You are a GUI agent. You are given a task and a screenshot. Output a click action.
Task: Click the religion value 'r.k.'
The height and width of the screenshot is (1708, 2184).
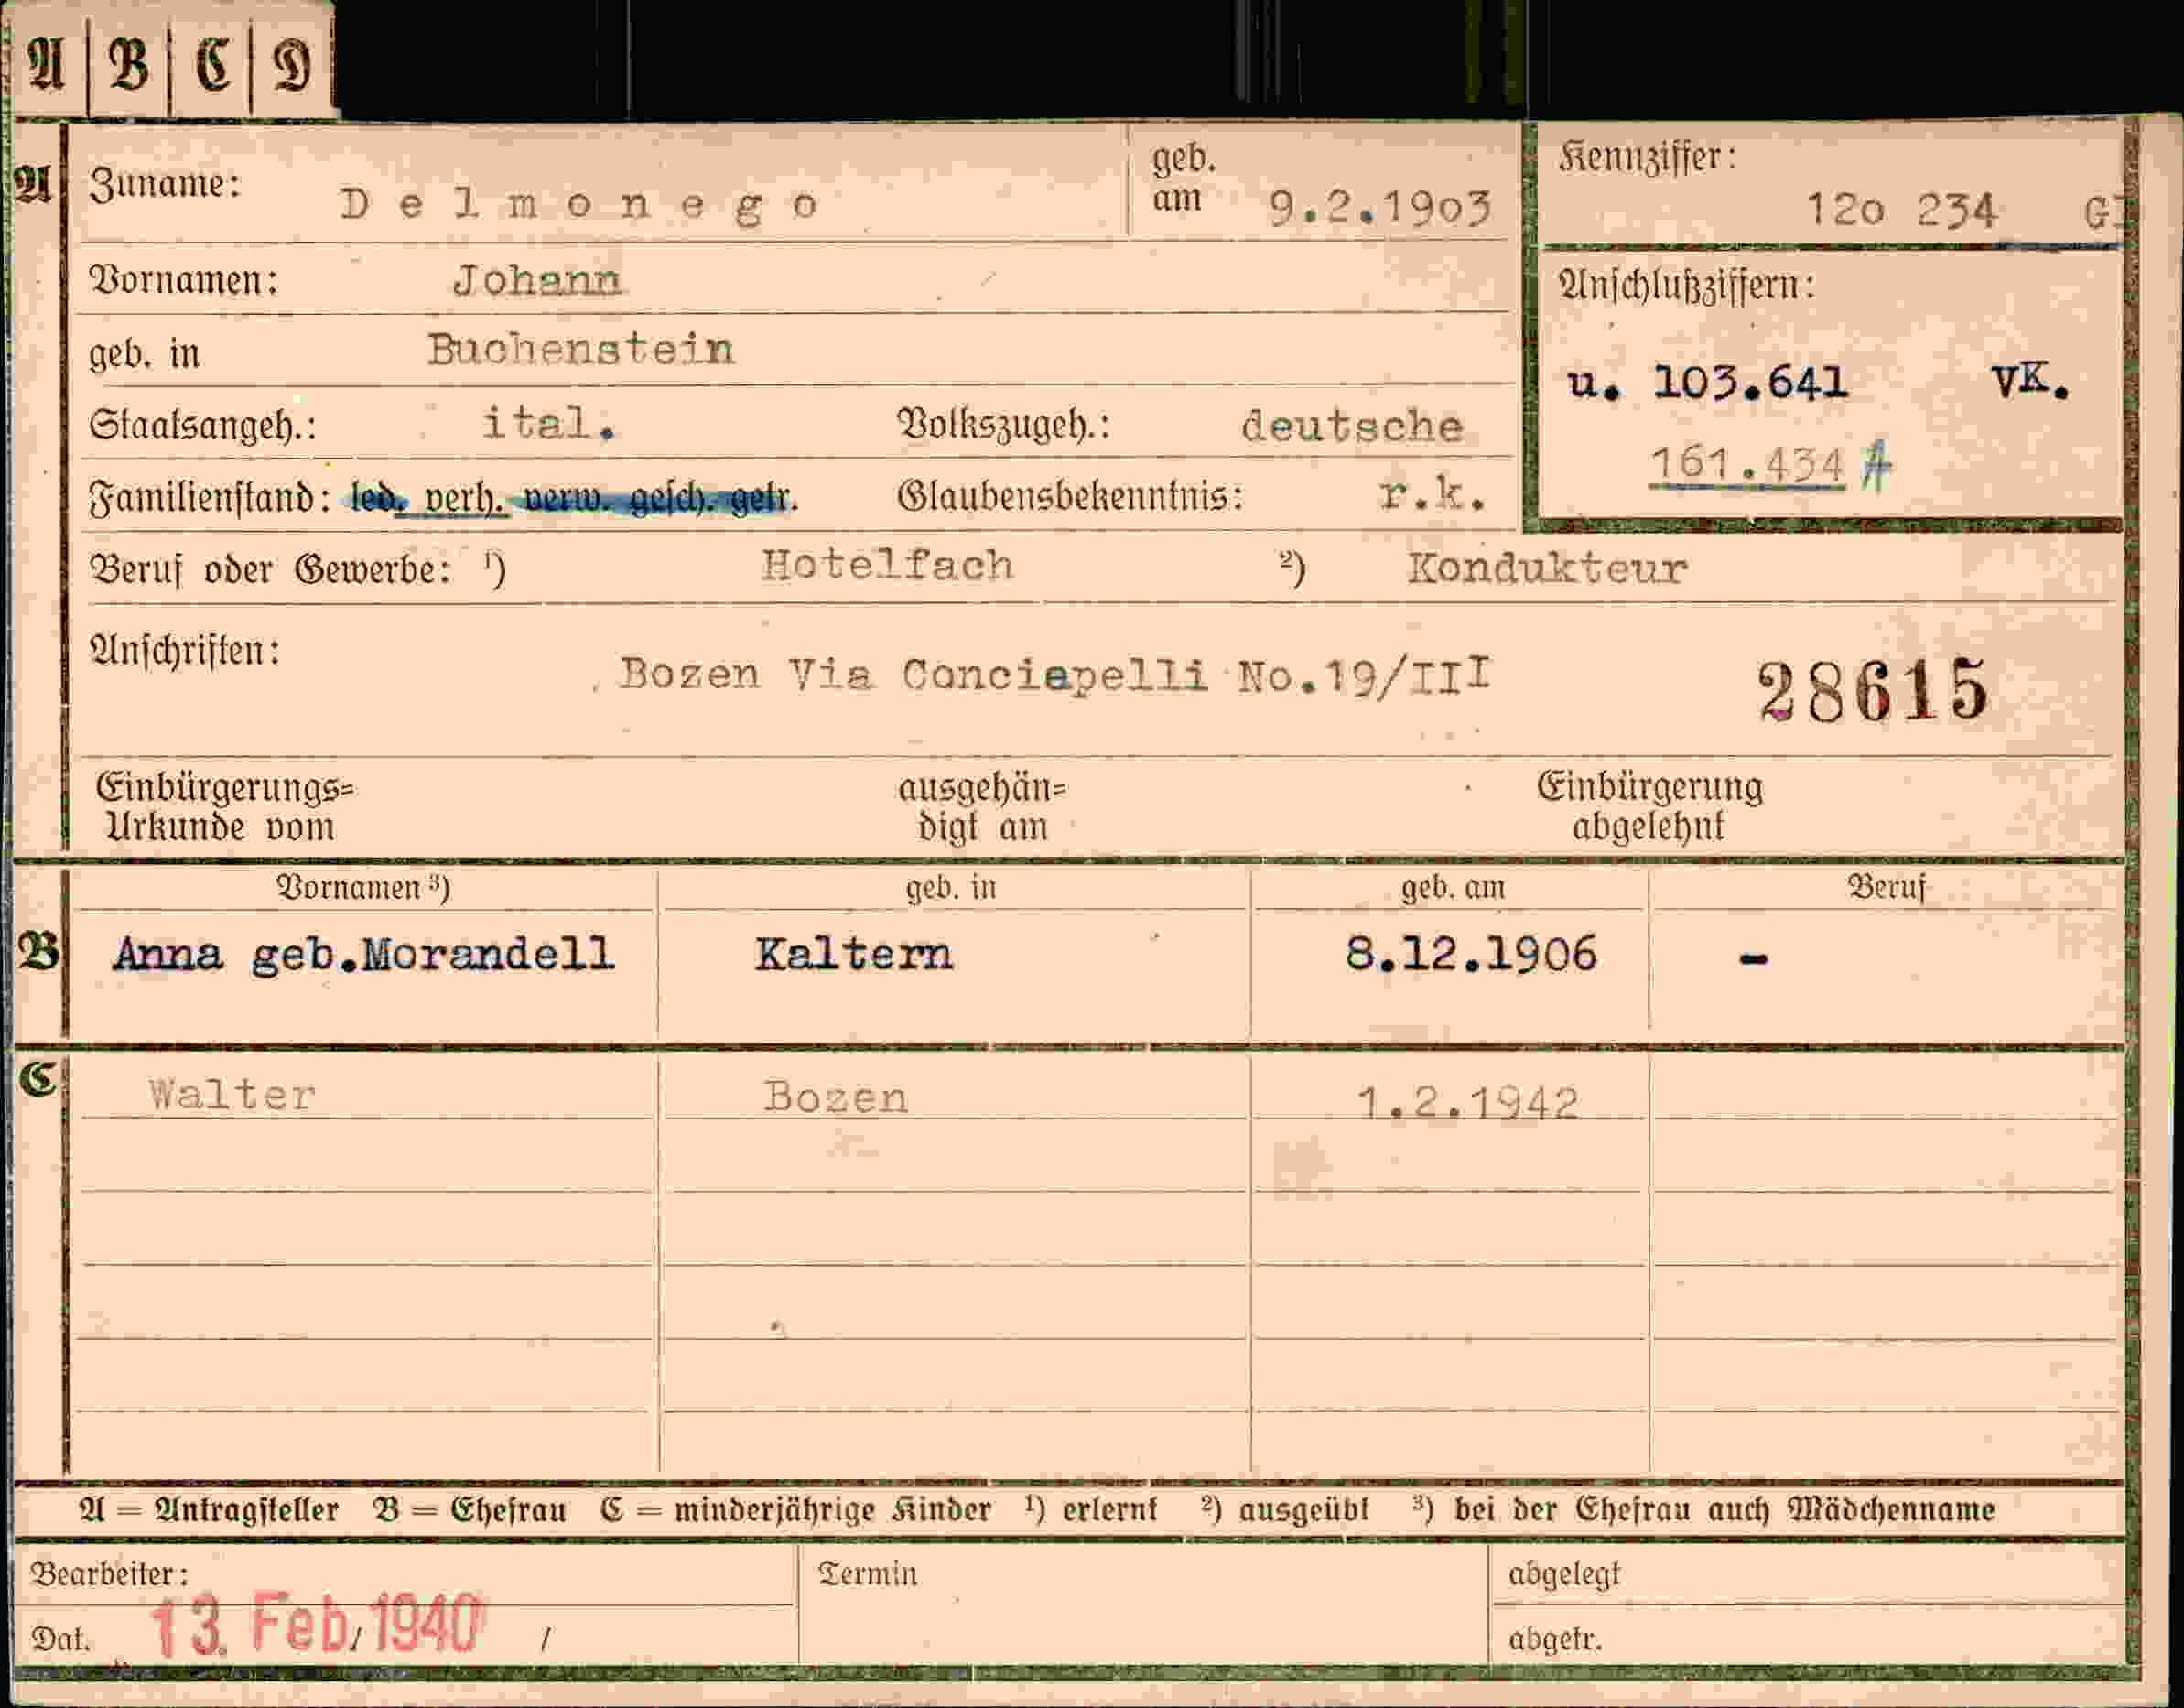(1432, 494)
